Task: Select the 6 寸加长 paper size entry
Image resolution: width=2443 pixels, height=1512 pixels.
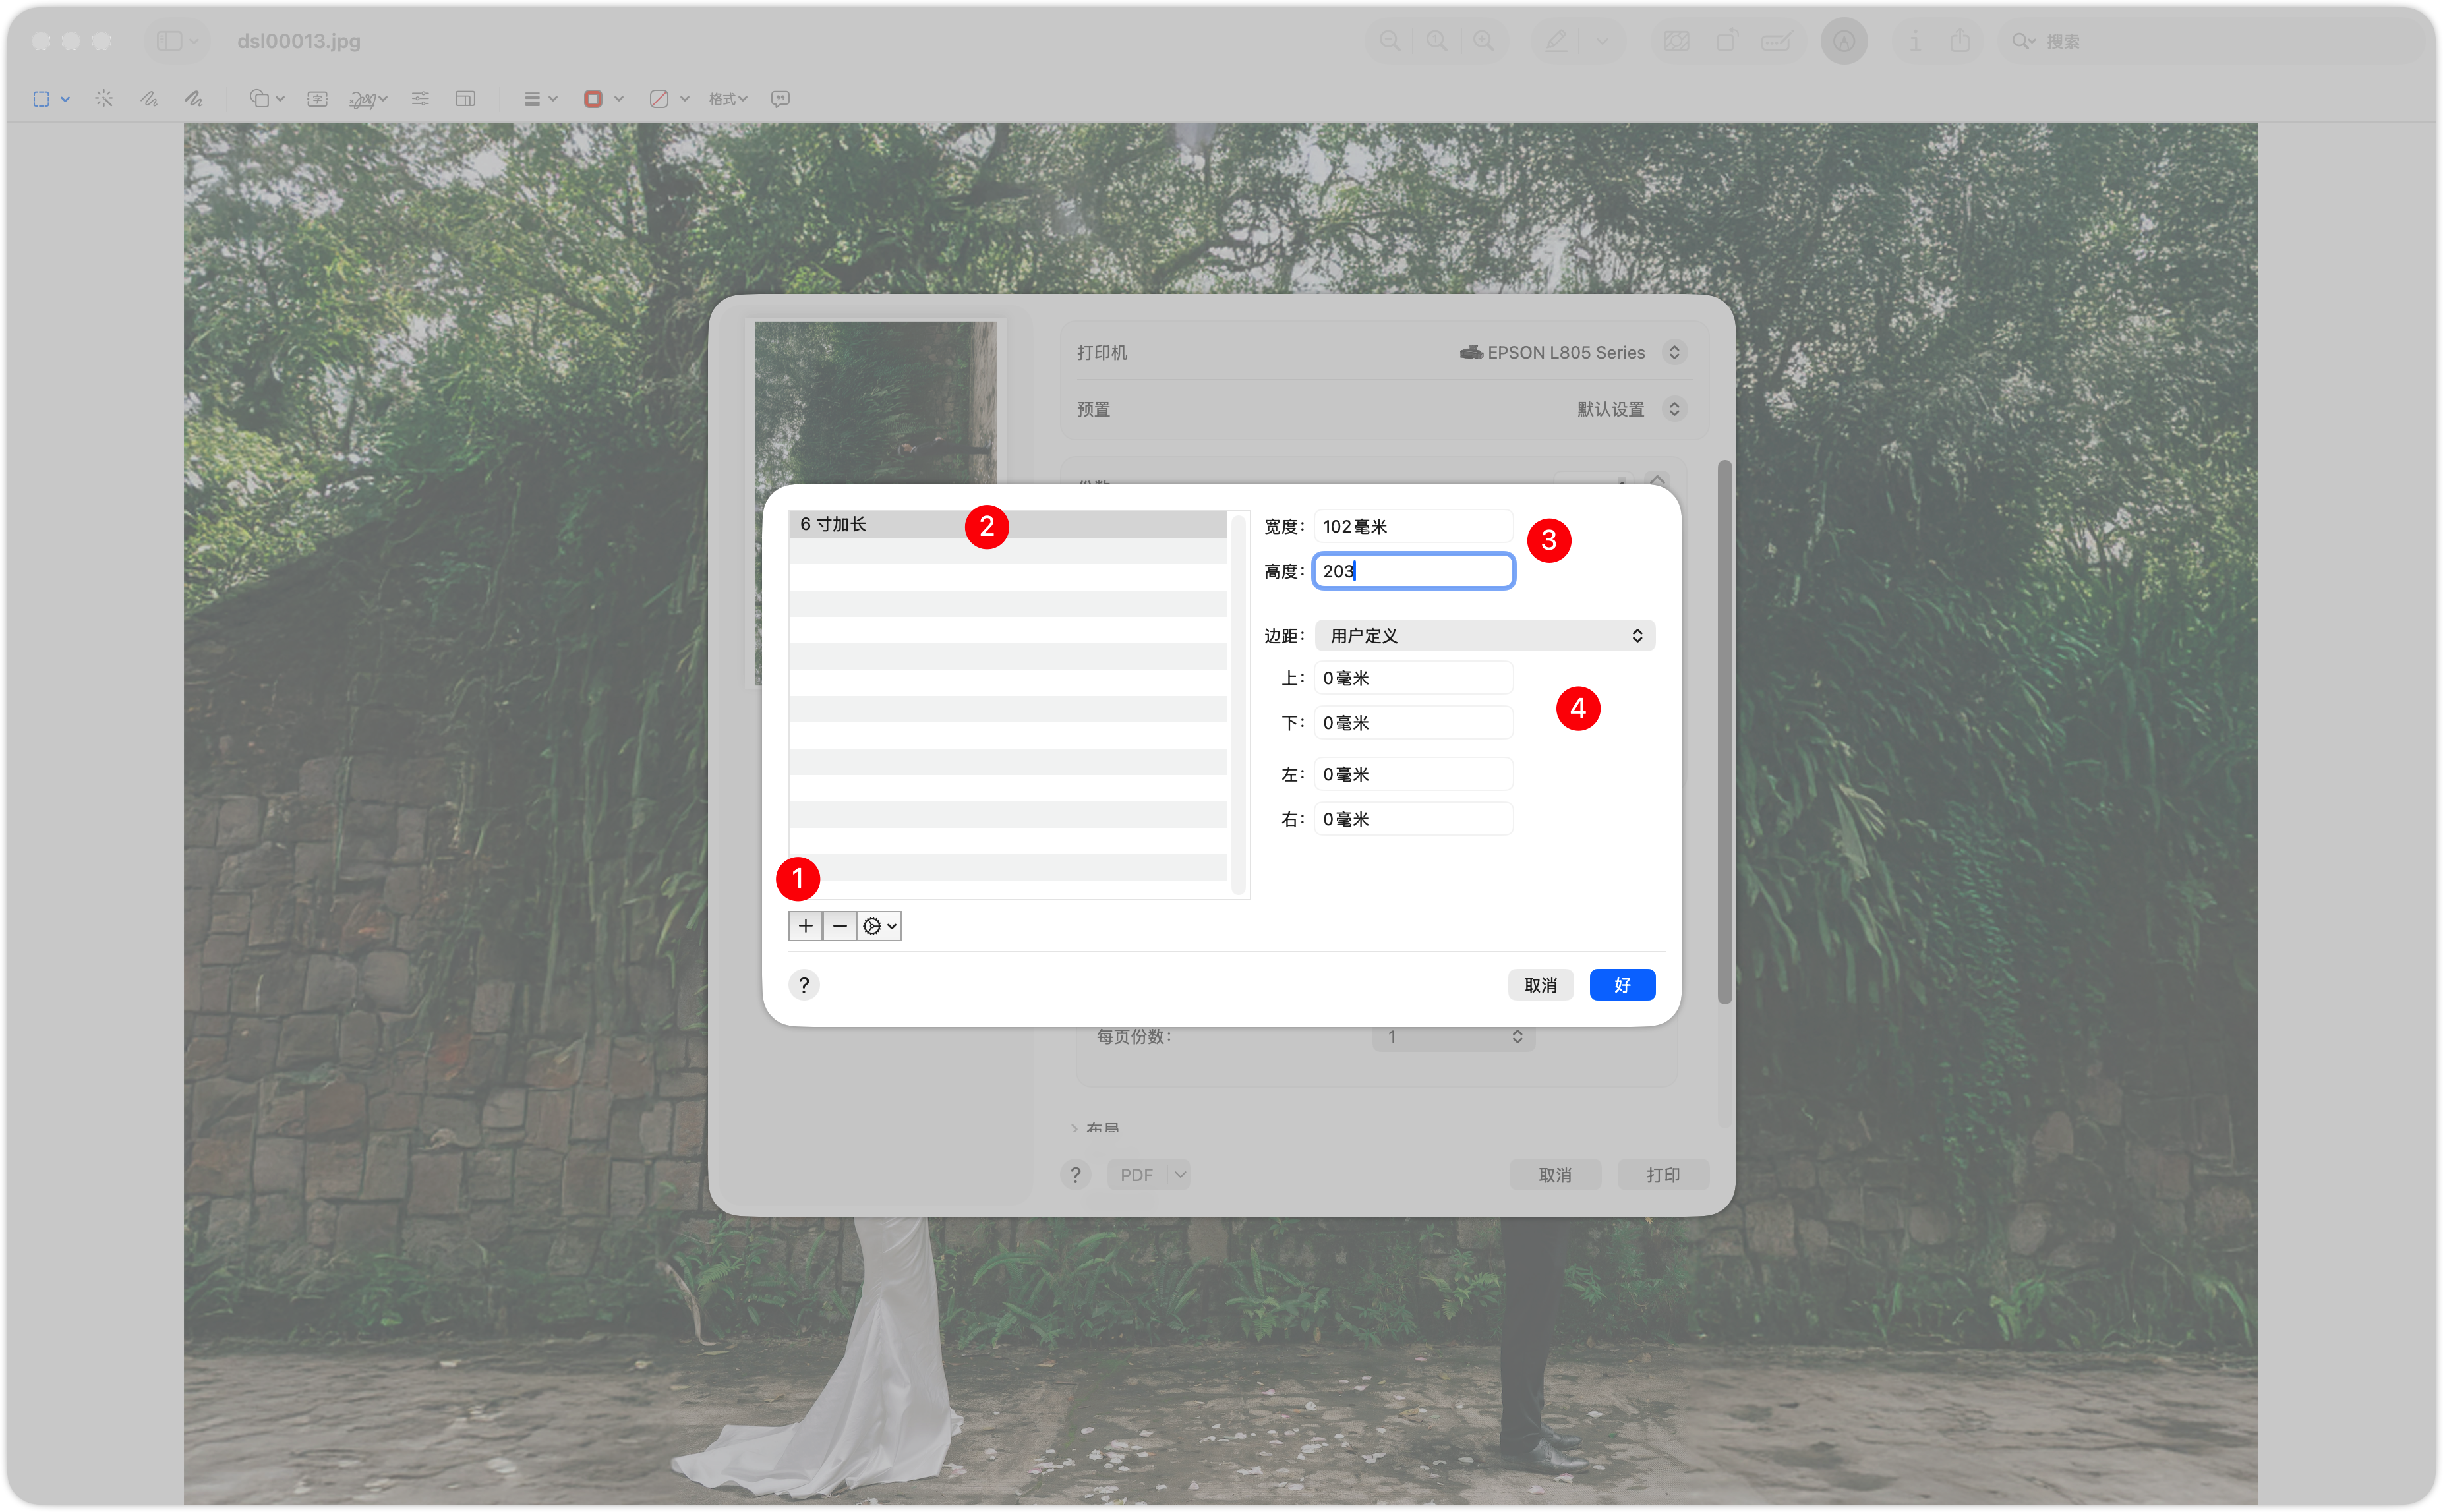Action: (x=1008, y=524)
